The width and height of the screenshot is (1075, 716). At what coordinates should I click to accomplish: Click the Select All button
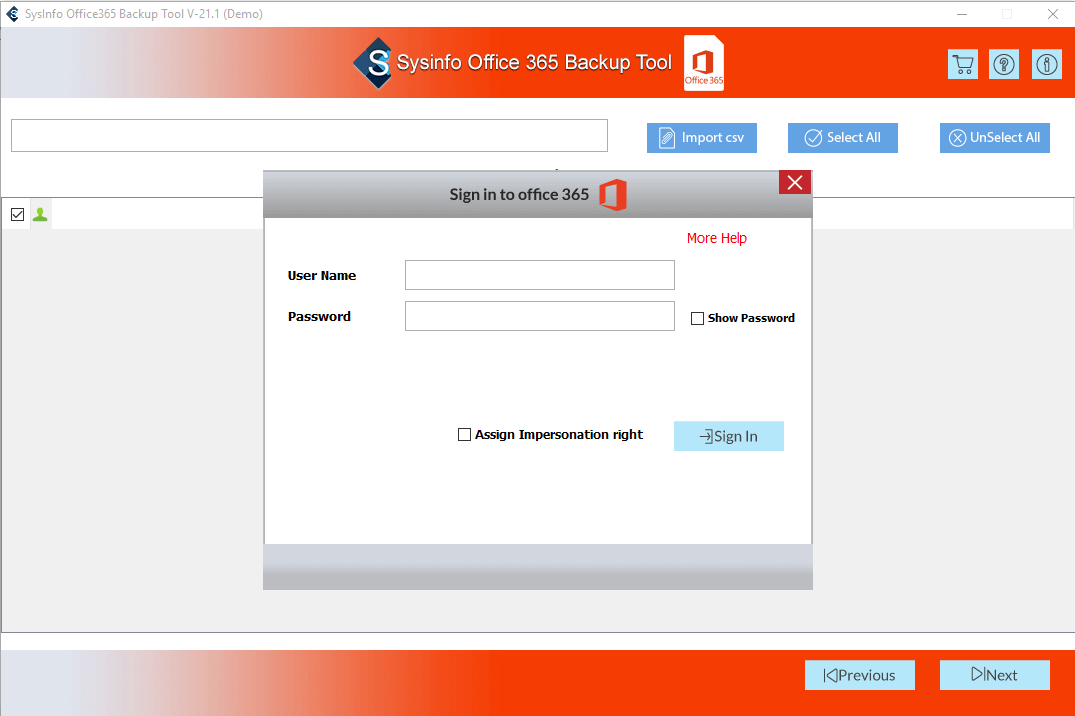click(842, 138)
